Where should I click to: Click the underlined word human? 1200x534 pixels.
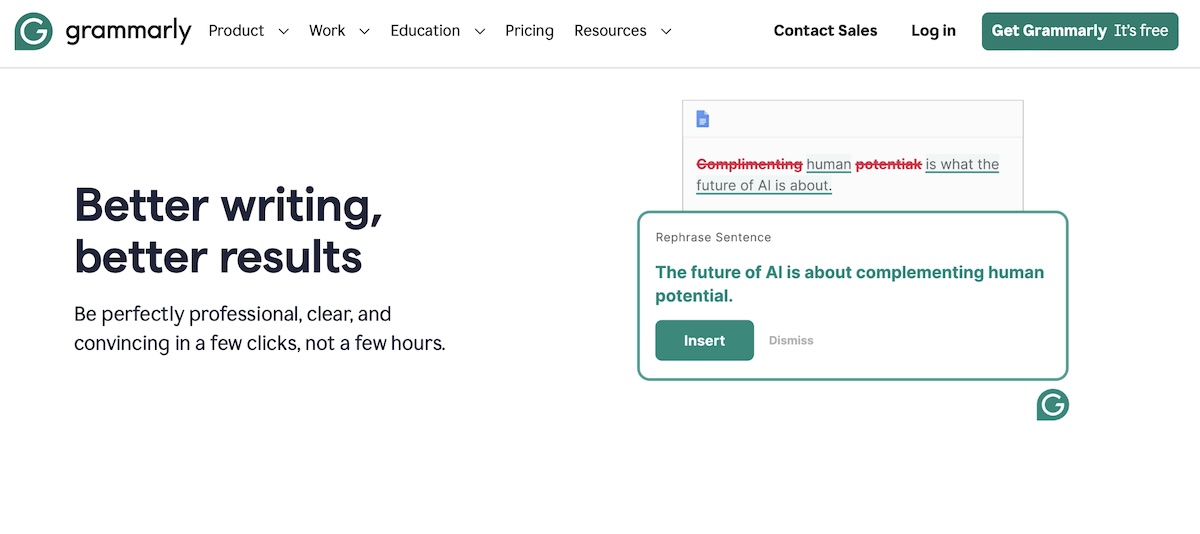click(x=828, y=164)
